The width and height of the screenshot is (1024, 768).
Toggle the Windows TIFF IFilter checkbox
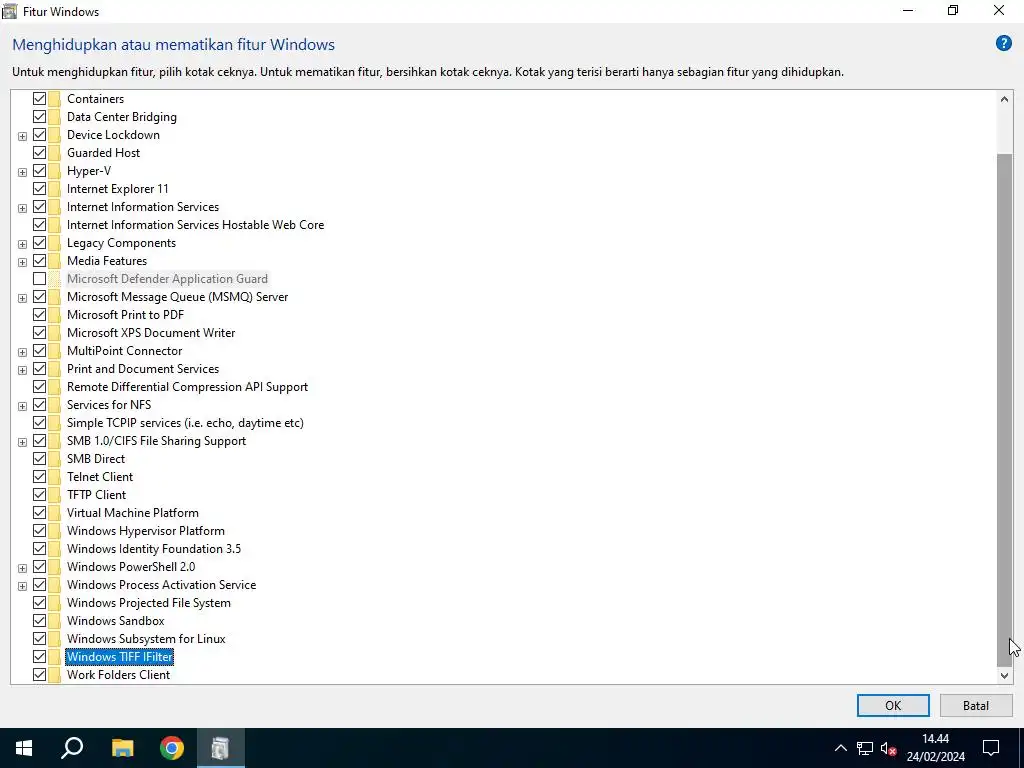[x=39, y=657]
